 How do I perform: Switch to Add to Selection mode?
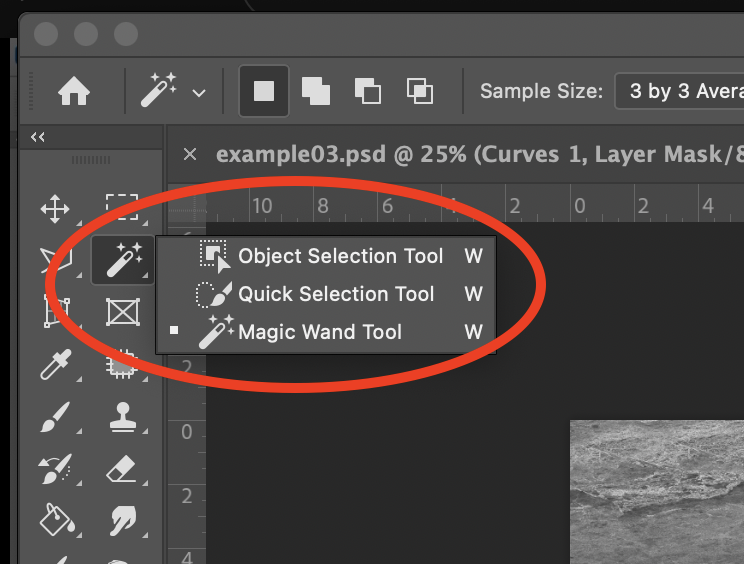pyautogui.click(x=316, y=91)
